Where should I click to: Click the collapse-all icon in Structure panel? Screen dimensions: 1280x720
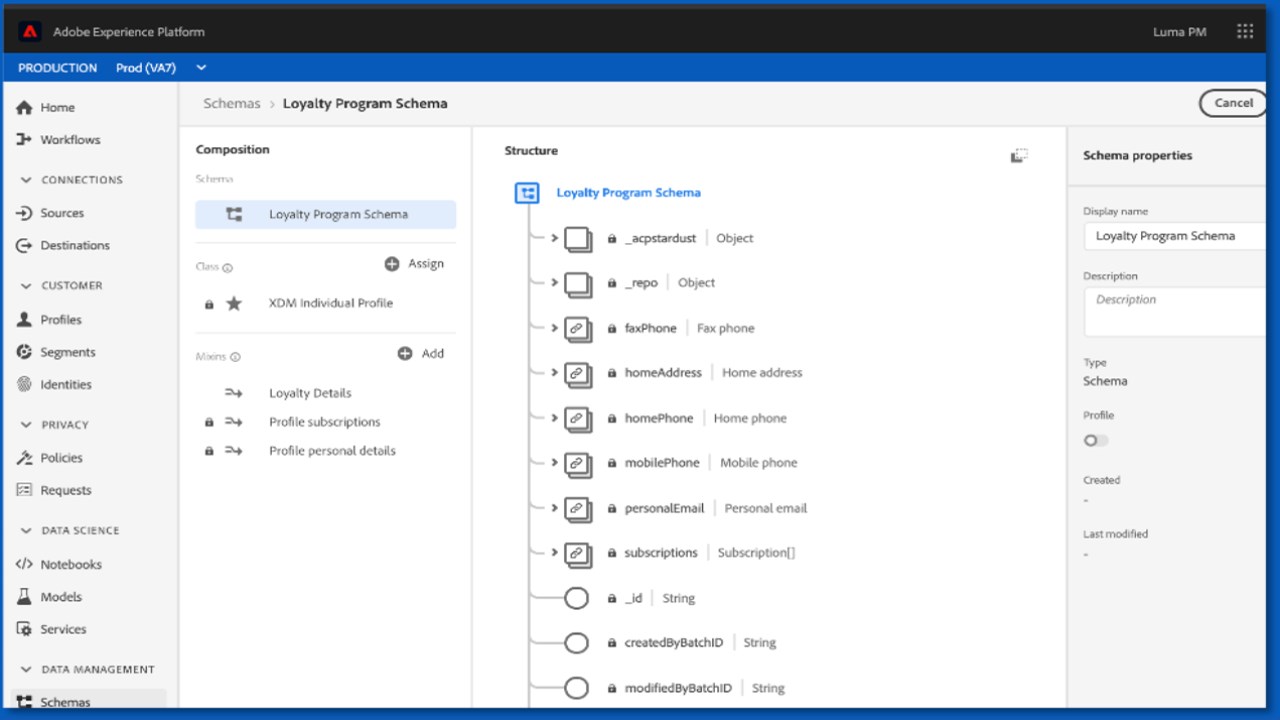pos(1019,155)
